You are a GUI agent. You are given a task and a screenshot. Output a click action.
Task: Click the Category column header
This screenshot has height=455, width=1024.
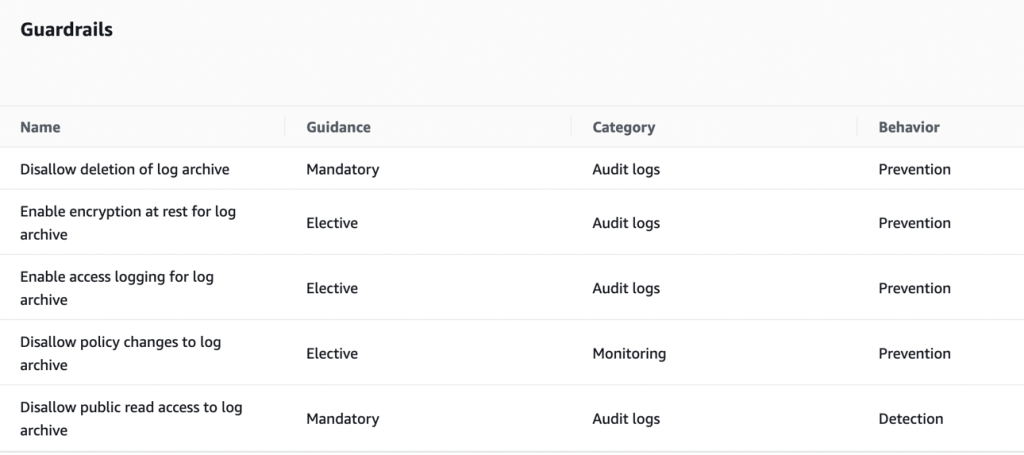tap(624, 127)
